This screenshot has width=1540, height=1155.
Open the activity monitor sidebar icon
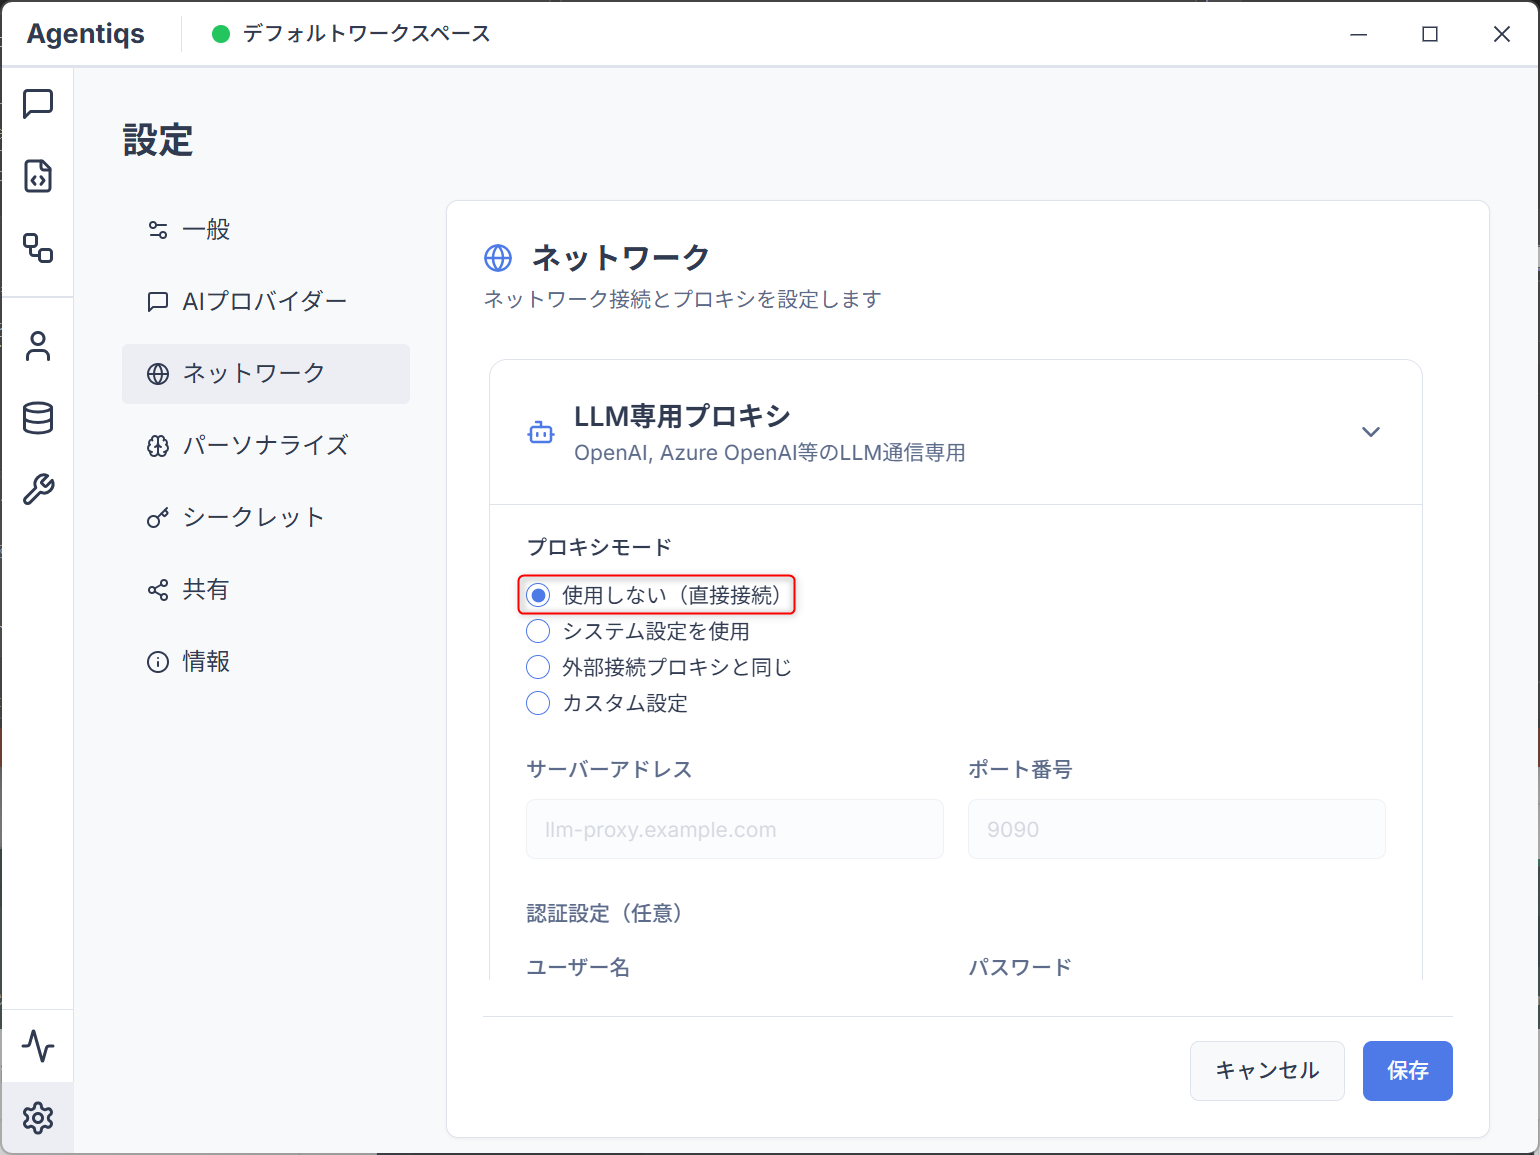pos(38,1045)
